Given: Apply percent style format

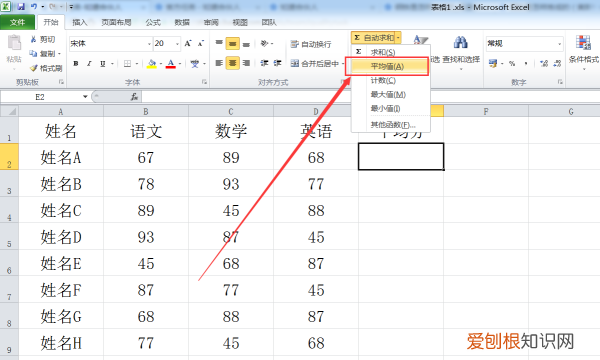Looking at the screenshot, I should coord(512,64).
